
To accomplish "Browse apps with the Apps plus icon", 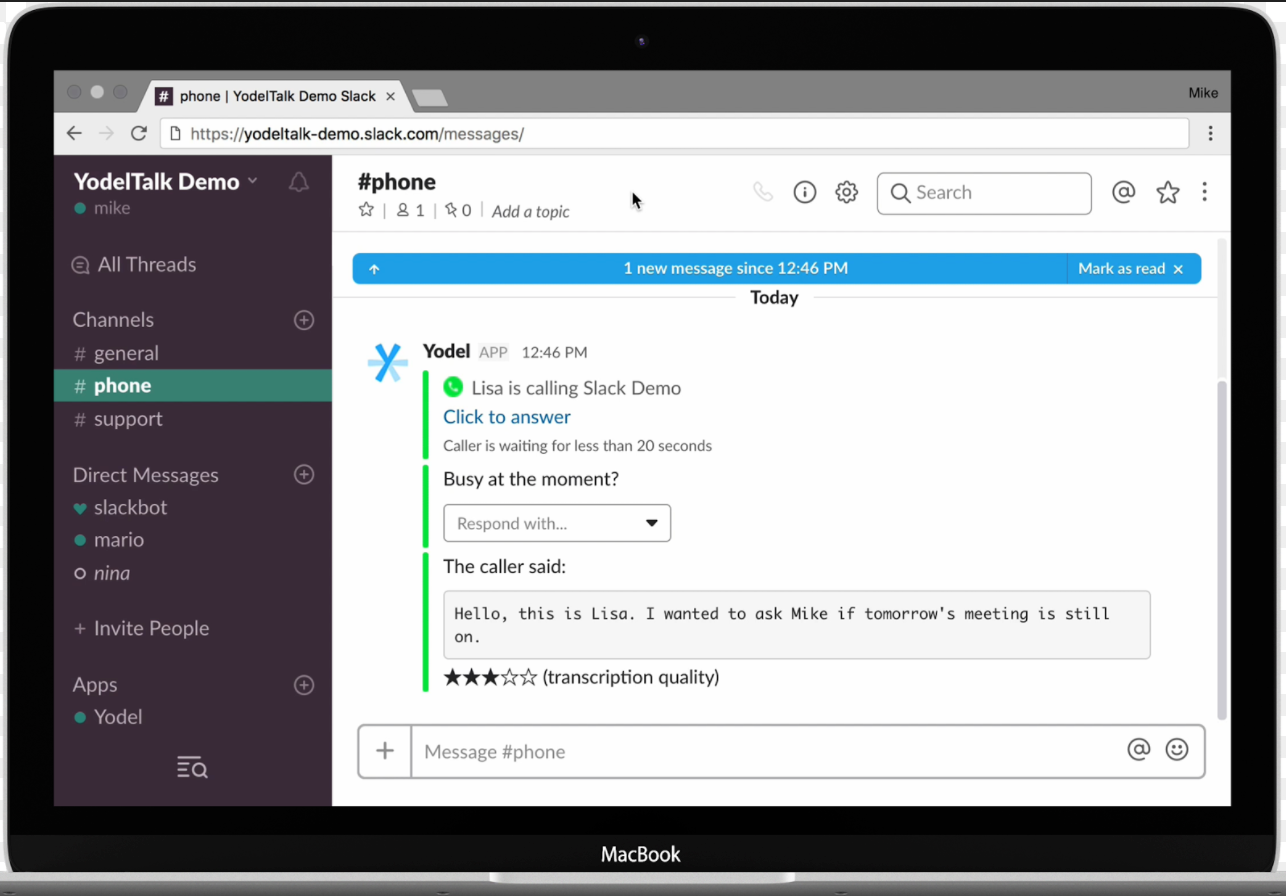I will 304,685.
